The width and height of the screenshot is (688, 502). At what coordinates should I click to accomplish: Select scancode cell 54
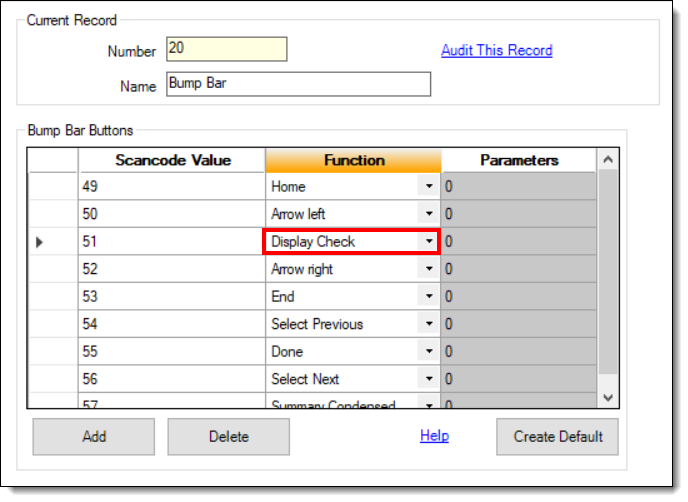coord(172,324)
